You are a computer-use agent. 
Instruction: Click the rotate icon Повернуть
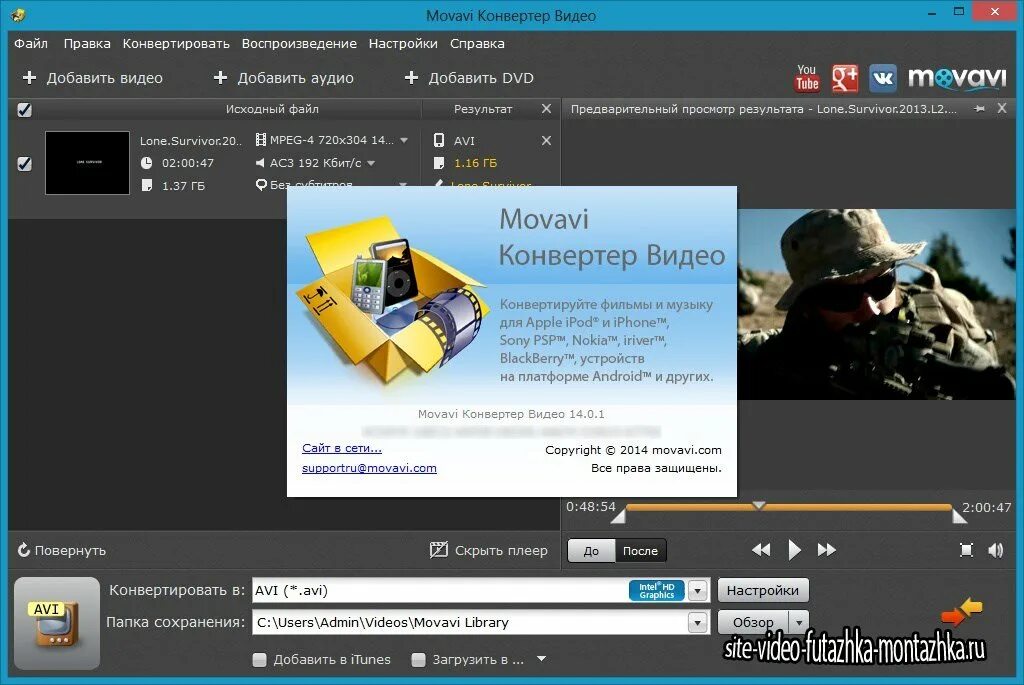(24, 550)
